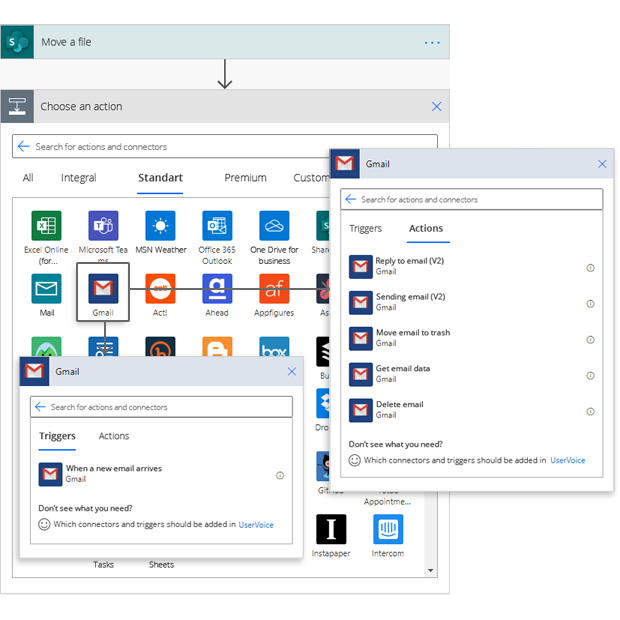Screen dimensions: 620x620
Task: Click the Mail connector icon
Action: pyautogui.click(x=46, y=289)
